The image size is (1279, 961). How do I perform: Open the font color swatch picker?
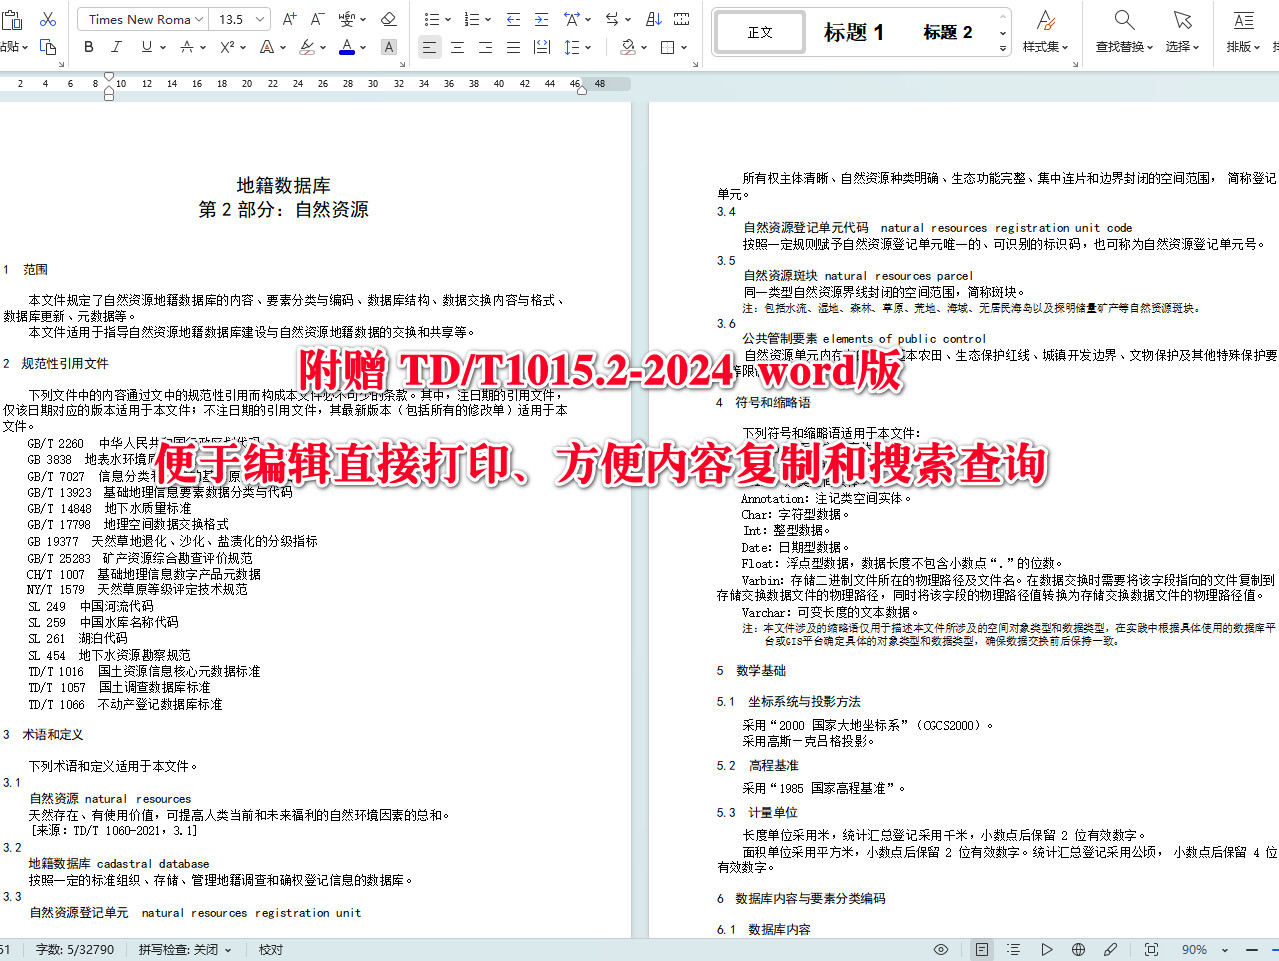(361, 47)
